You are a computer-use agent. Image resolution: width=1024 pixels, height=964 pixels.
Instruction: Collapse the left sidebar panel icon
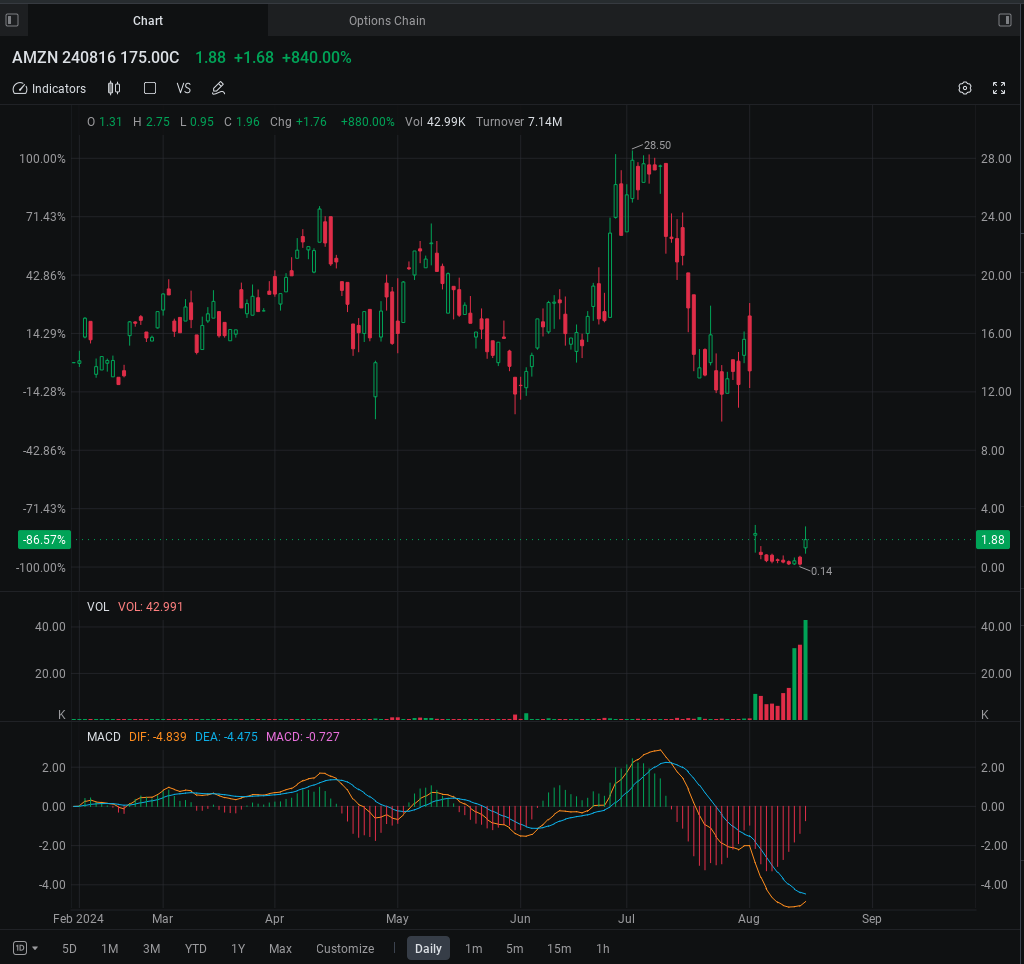12,20
